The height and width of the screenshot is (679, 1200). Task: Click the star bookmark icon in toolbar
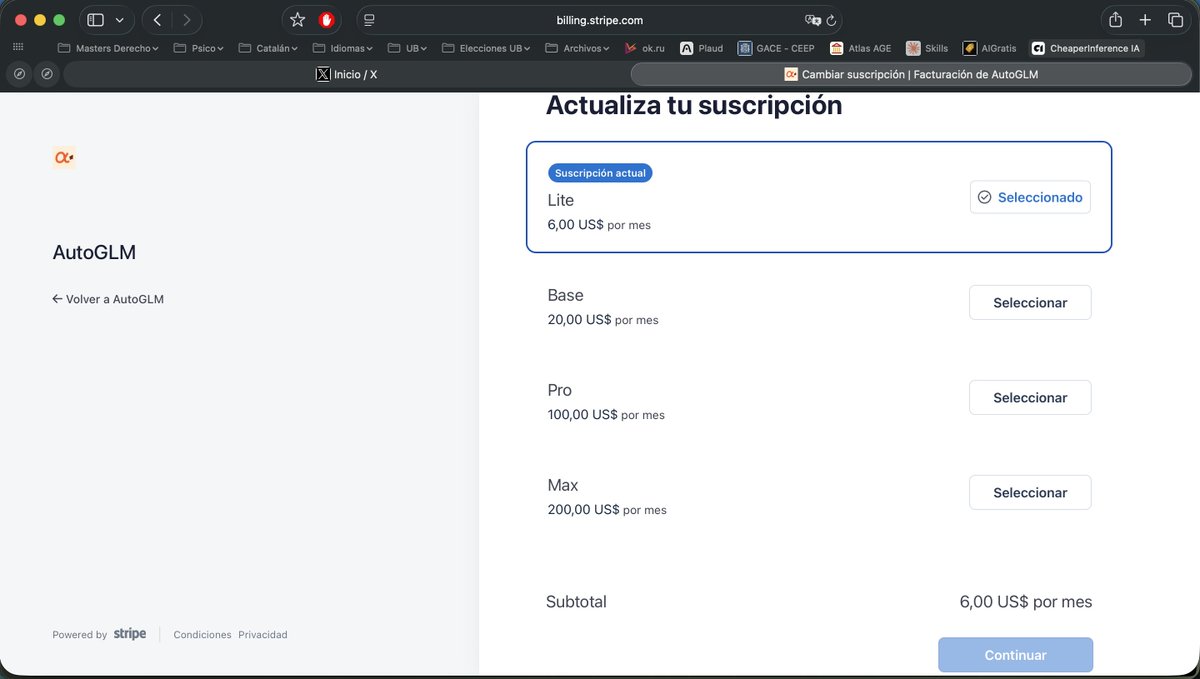(297, 20)
